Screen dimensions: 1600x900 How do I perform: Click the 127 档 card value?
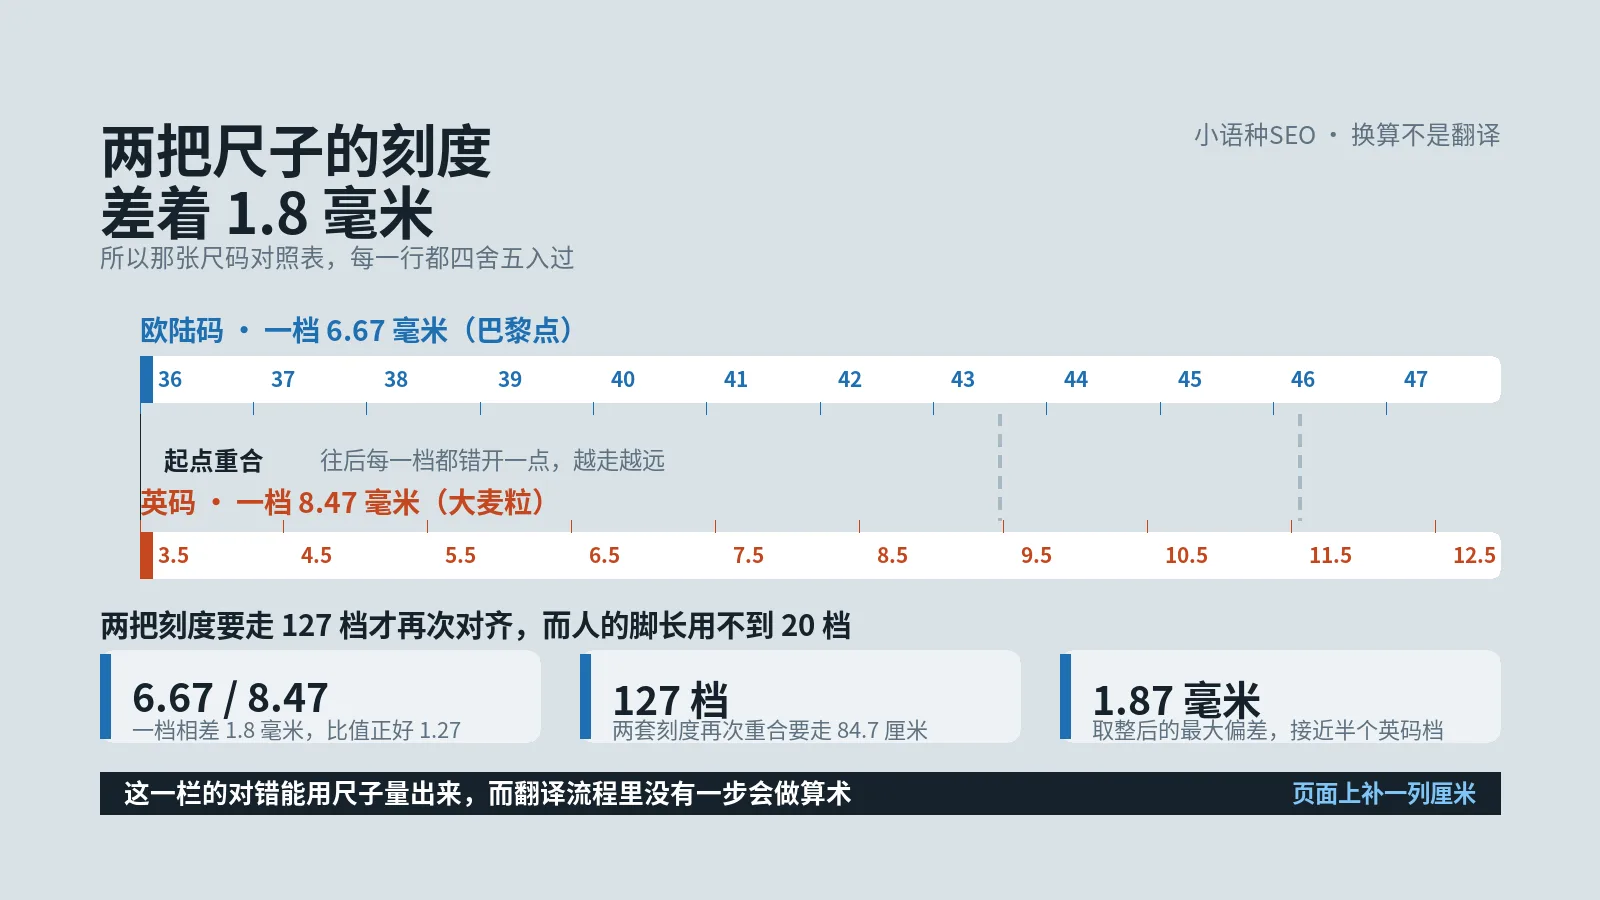[670, 699]
